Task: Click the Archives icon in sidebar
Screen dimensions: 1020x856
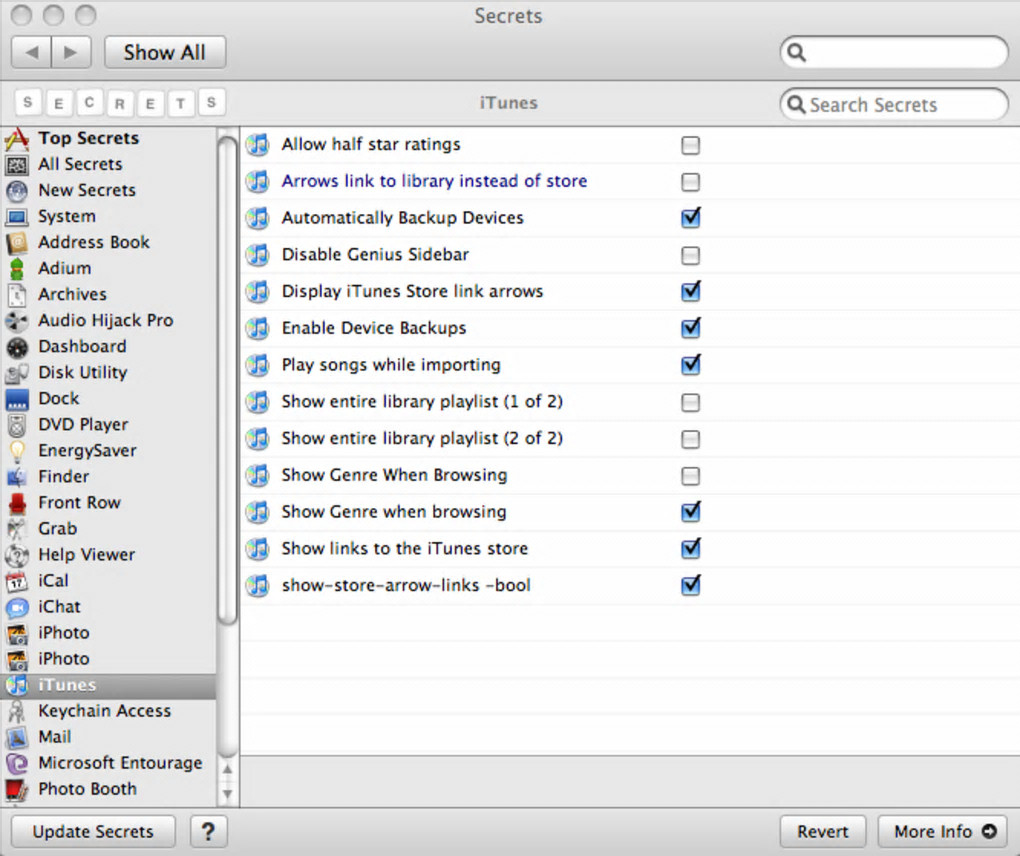Action: click(x=17, y=295)
